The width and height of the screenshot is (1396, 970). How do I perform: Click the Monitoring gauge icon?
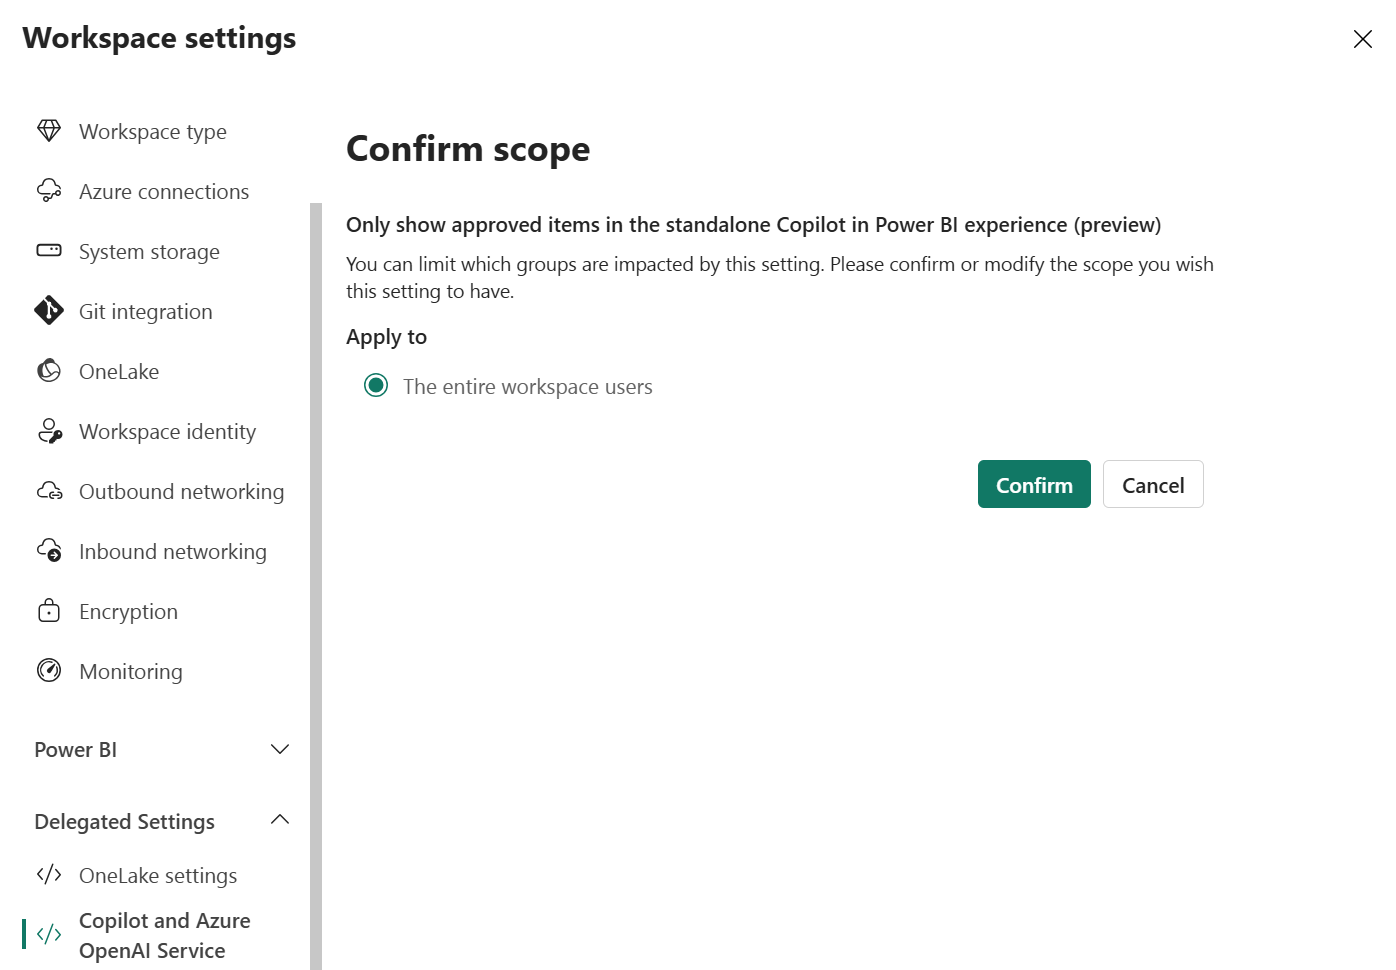pos(49,670)
